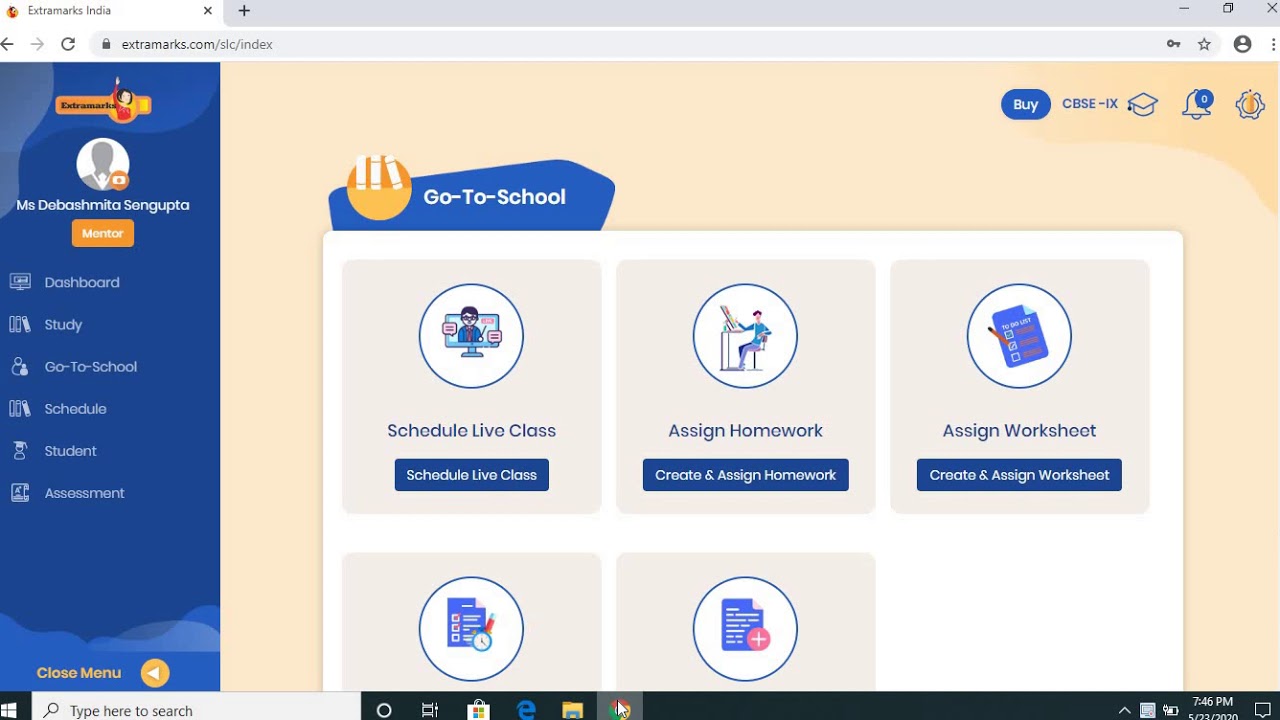Reload the page

[x=68, y=44]
